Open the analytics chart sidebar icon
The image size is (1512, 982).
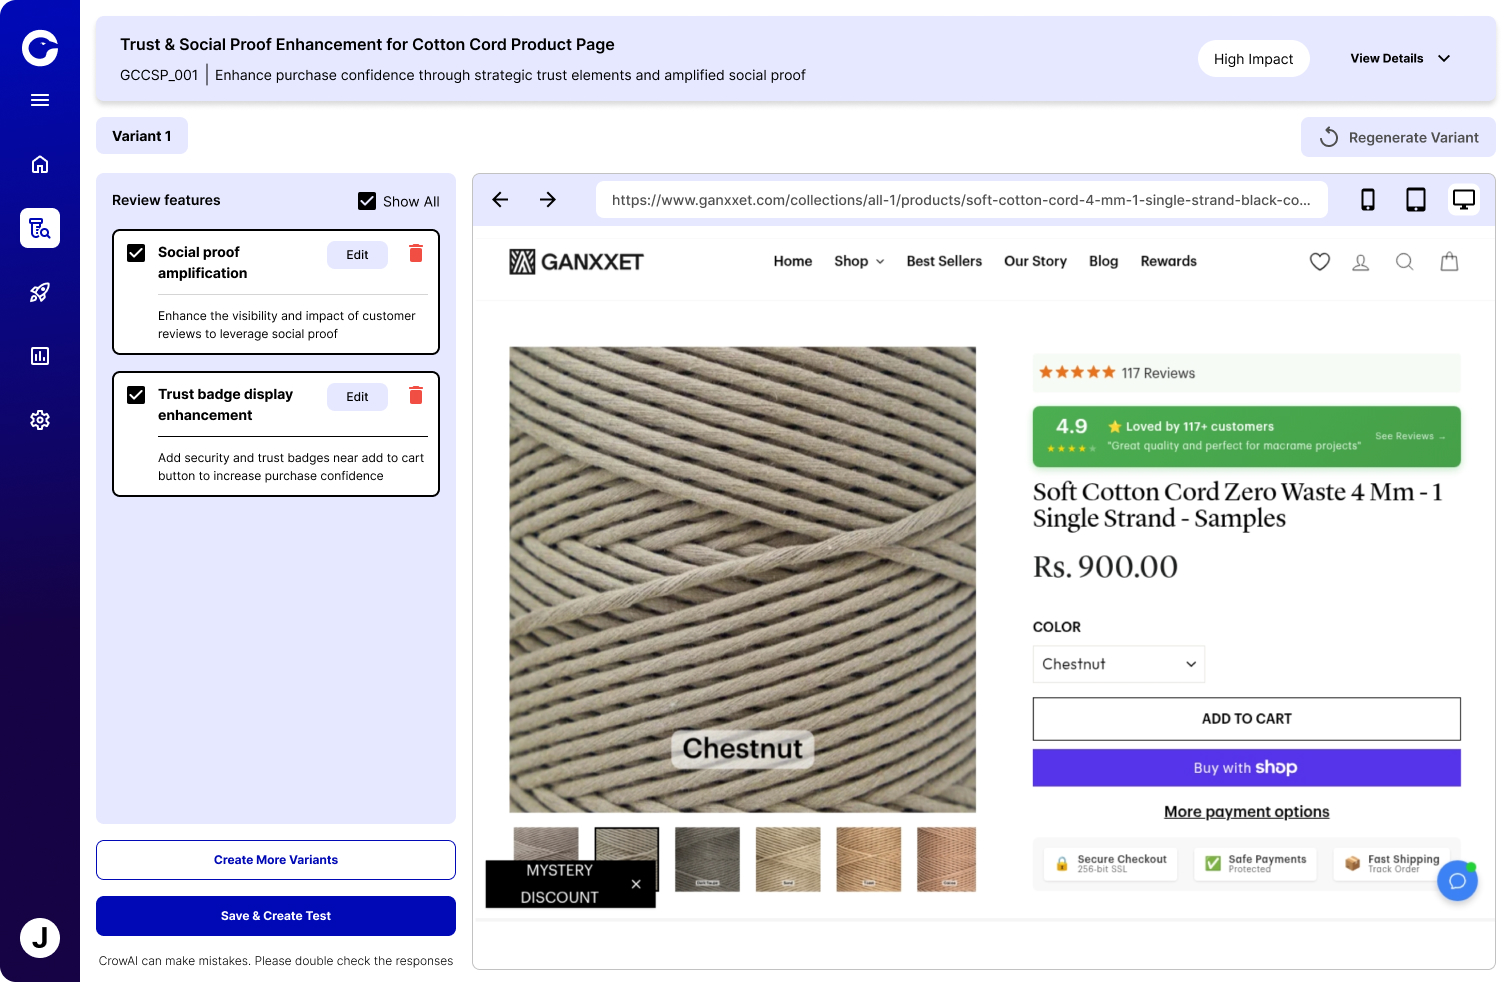40,356
